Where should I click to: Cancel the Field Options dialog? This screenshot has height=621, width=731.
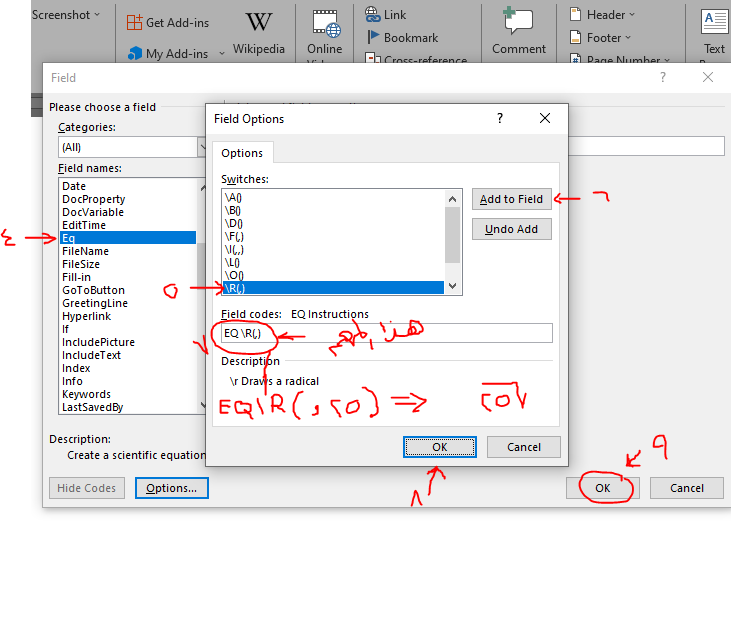pos(524,447)
